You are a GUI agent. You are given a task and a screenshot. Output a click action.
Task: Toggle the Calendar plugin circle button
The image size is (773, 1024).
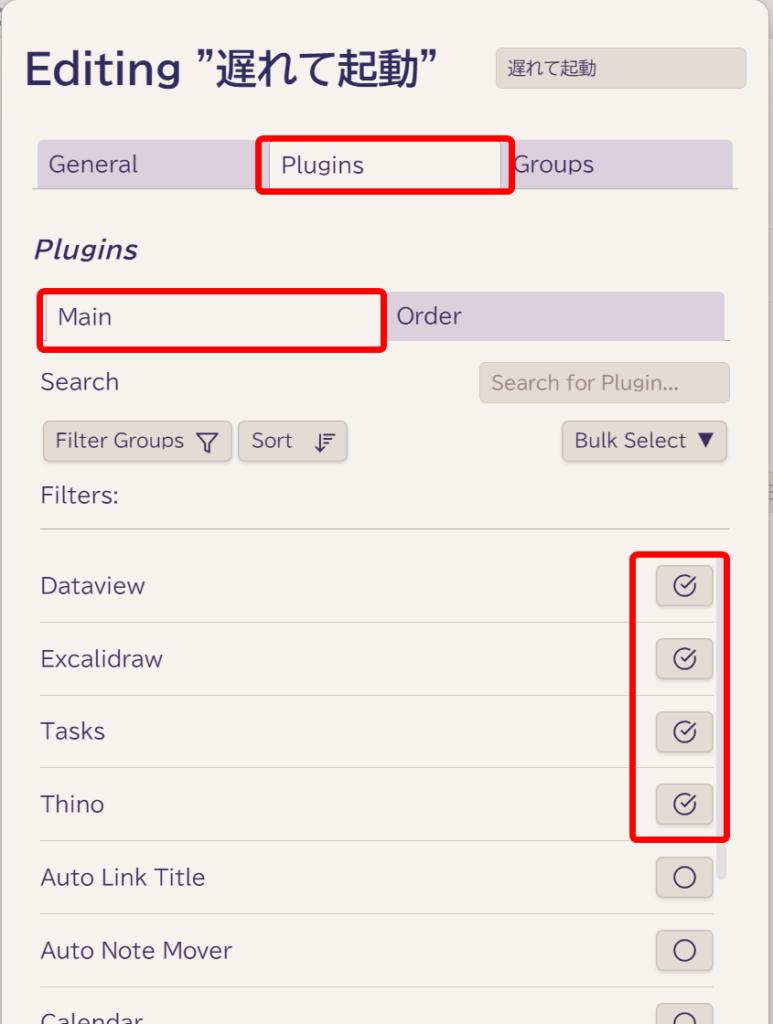point(684,1014)
